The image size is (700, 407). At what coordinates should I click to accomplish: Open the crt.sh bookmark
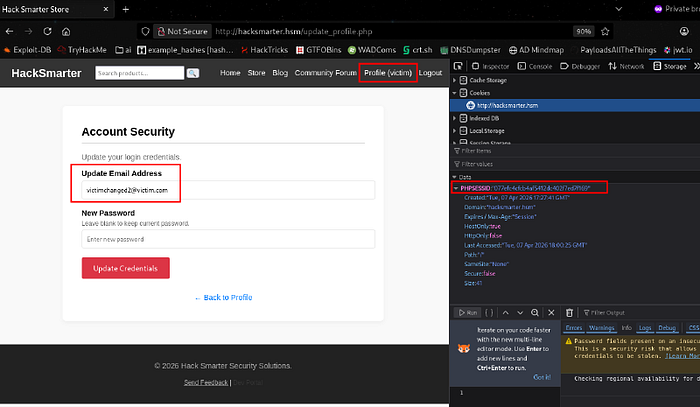click(418, 50)
